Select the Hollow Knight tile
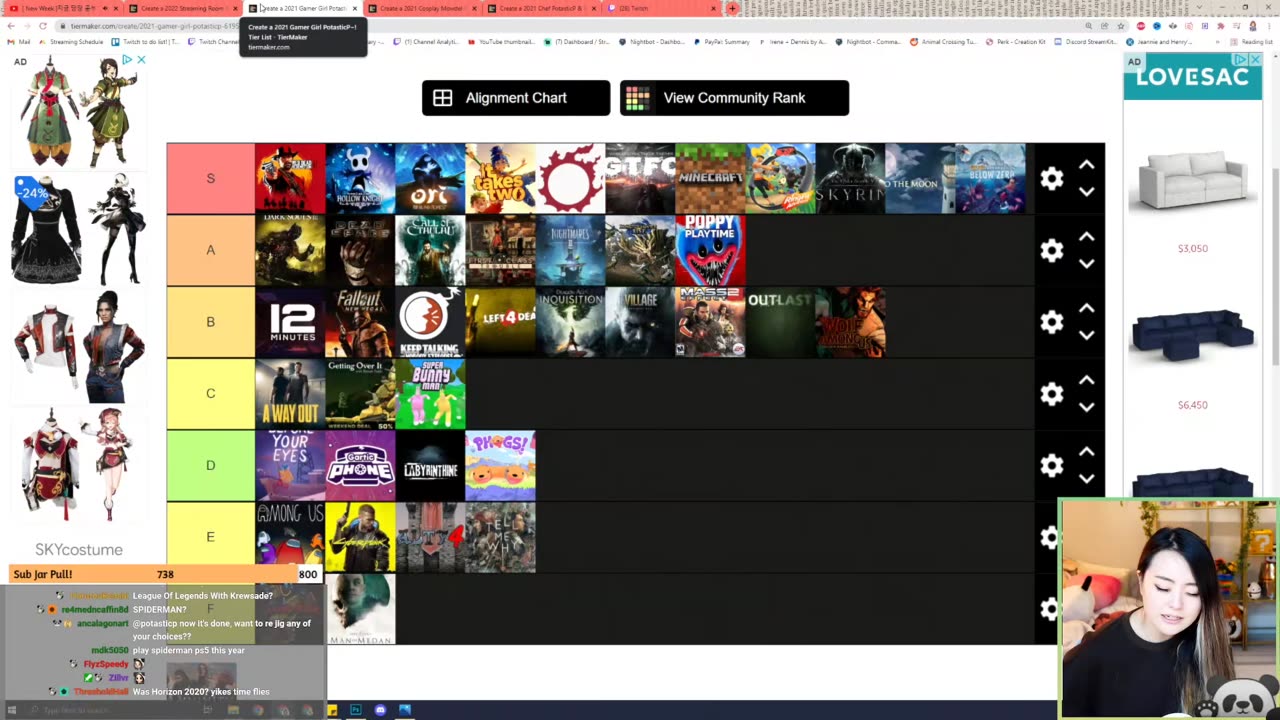The width and height of the screenshot is (1280, 720). click(x=360, y=178)
